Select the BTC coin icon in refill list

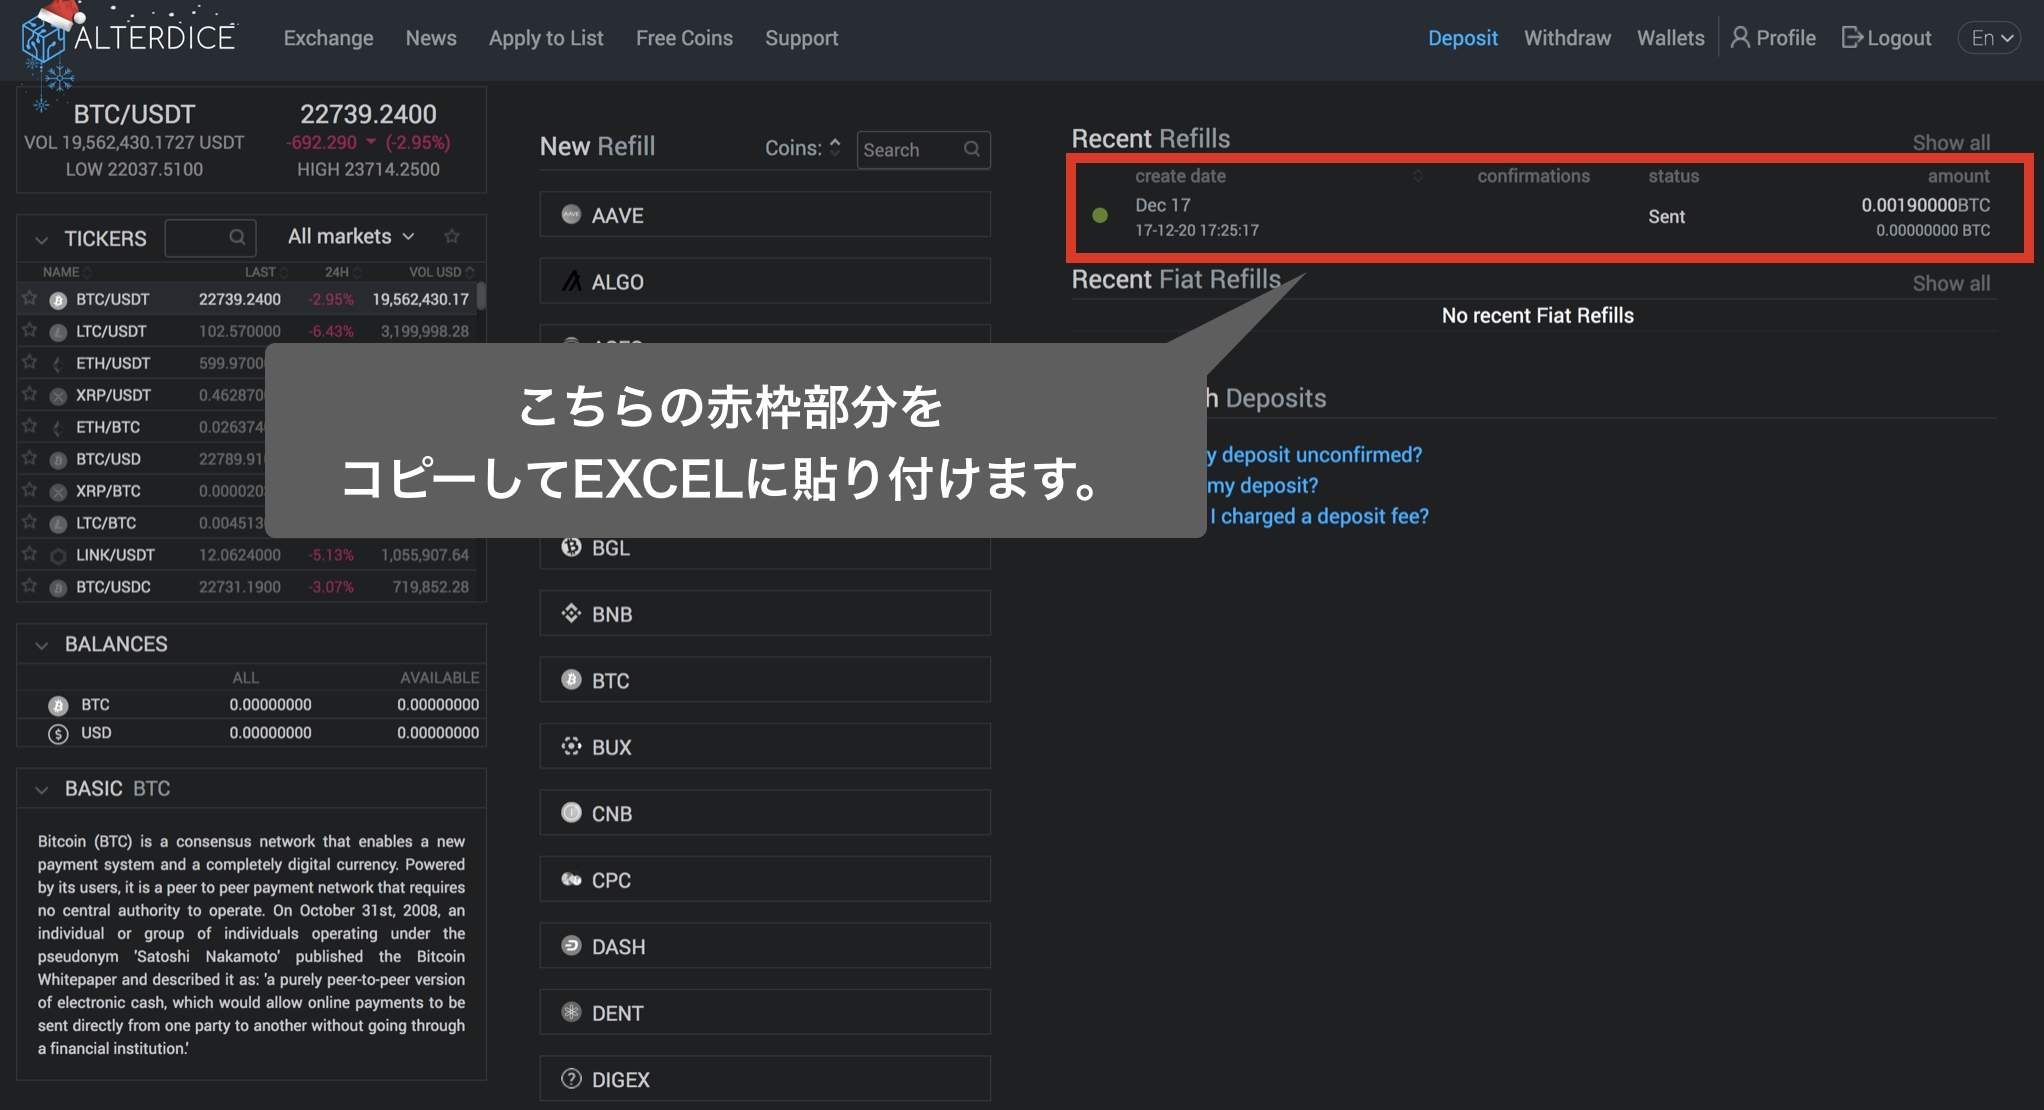pos(571,680)
